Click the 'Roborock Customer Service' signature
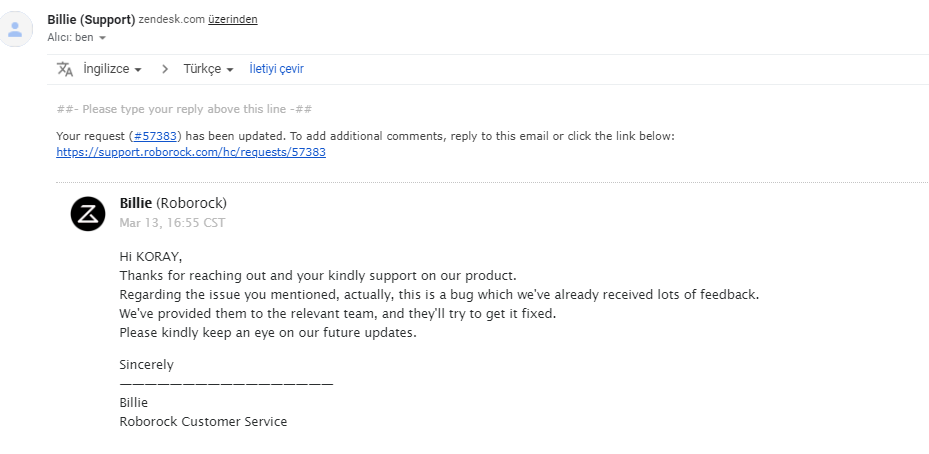Viewport: 929px width, 454px height. tap(203, 422)
